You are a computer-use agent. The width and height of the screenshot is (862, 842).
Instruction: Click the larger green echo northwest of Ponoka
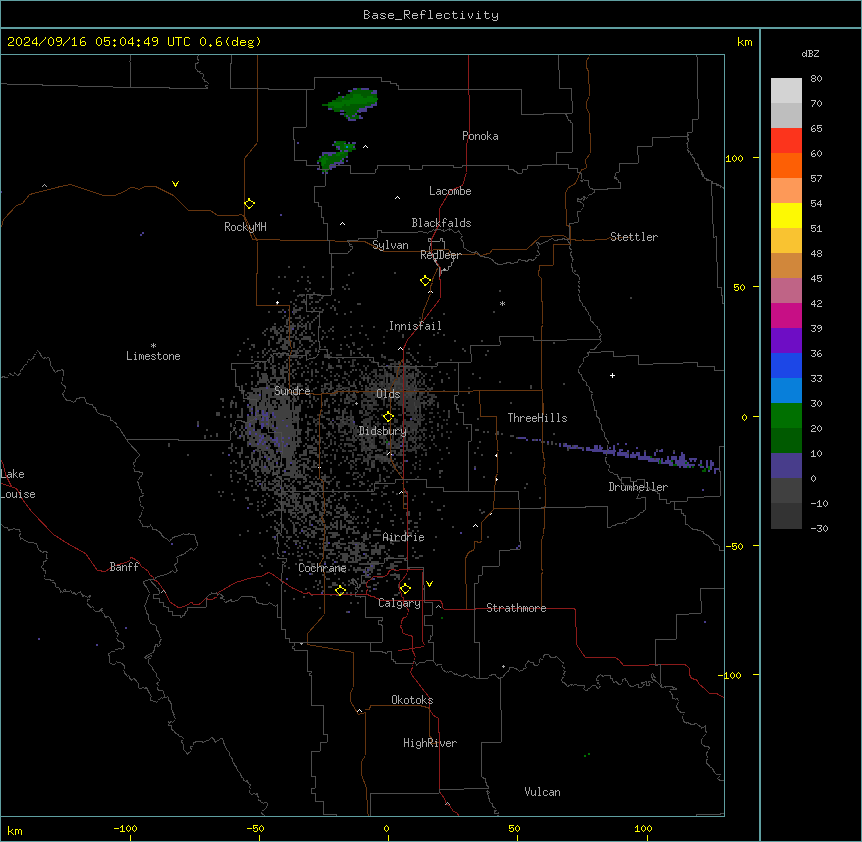click(351, 103)
